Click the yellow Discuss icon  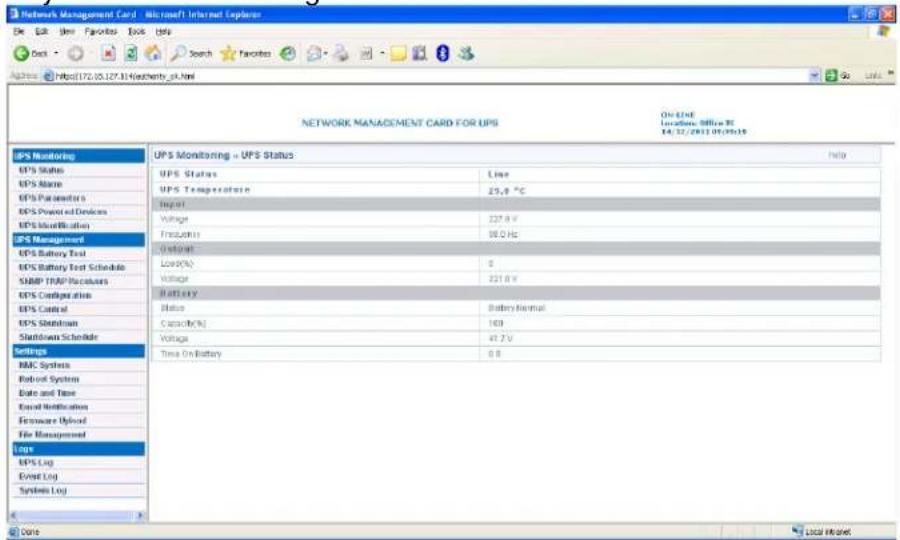point(398,53)
